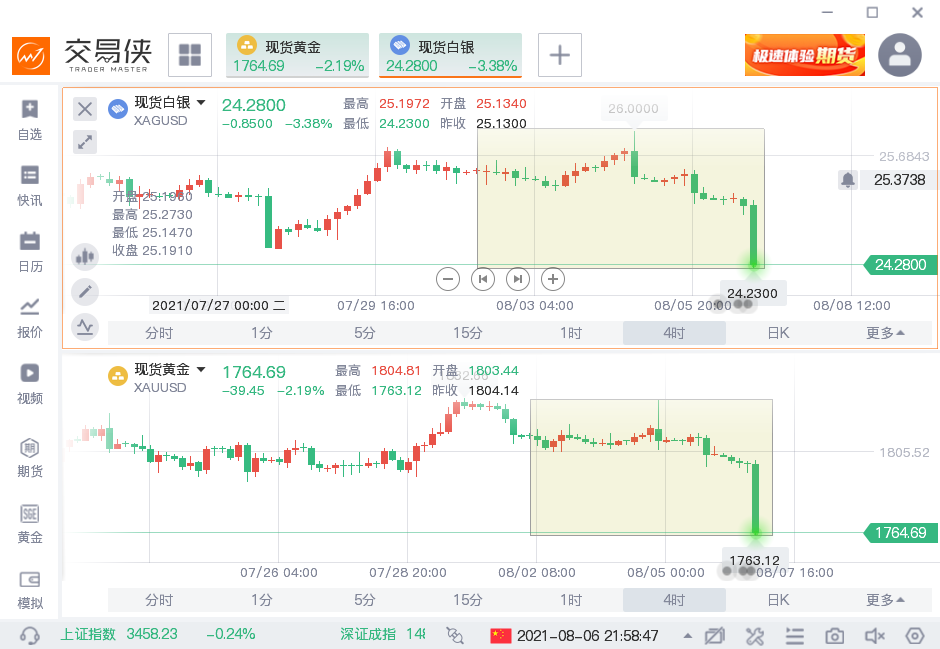Select the 日K timeframe on the gold chart
Viewport: 940px width, 649px height.
click(x=778, y=600)
